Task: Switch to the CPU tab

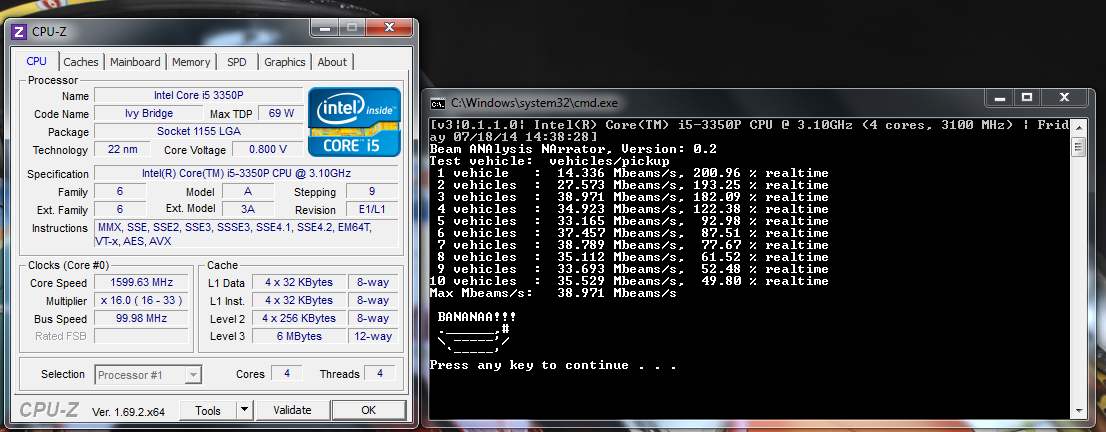Action: (37, 61)
